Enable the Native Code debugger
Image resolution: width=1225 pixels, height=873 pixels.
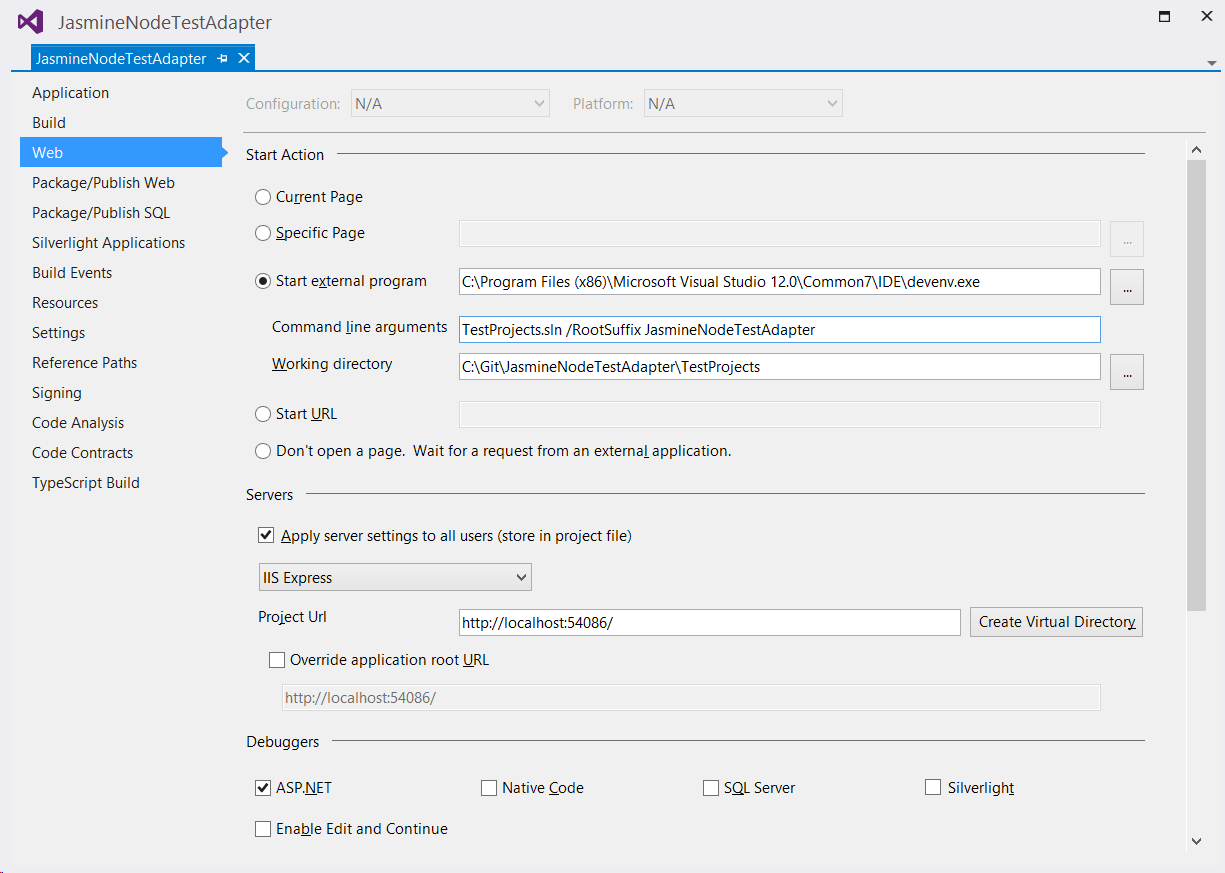click(488, 788)
